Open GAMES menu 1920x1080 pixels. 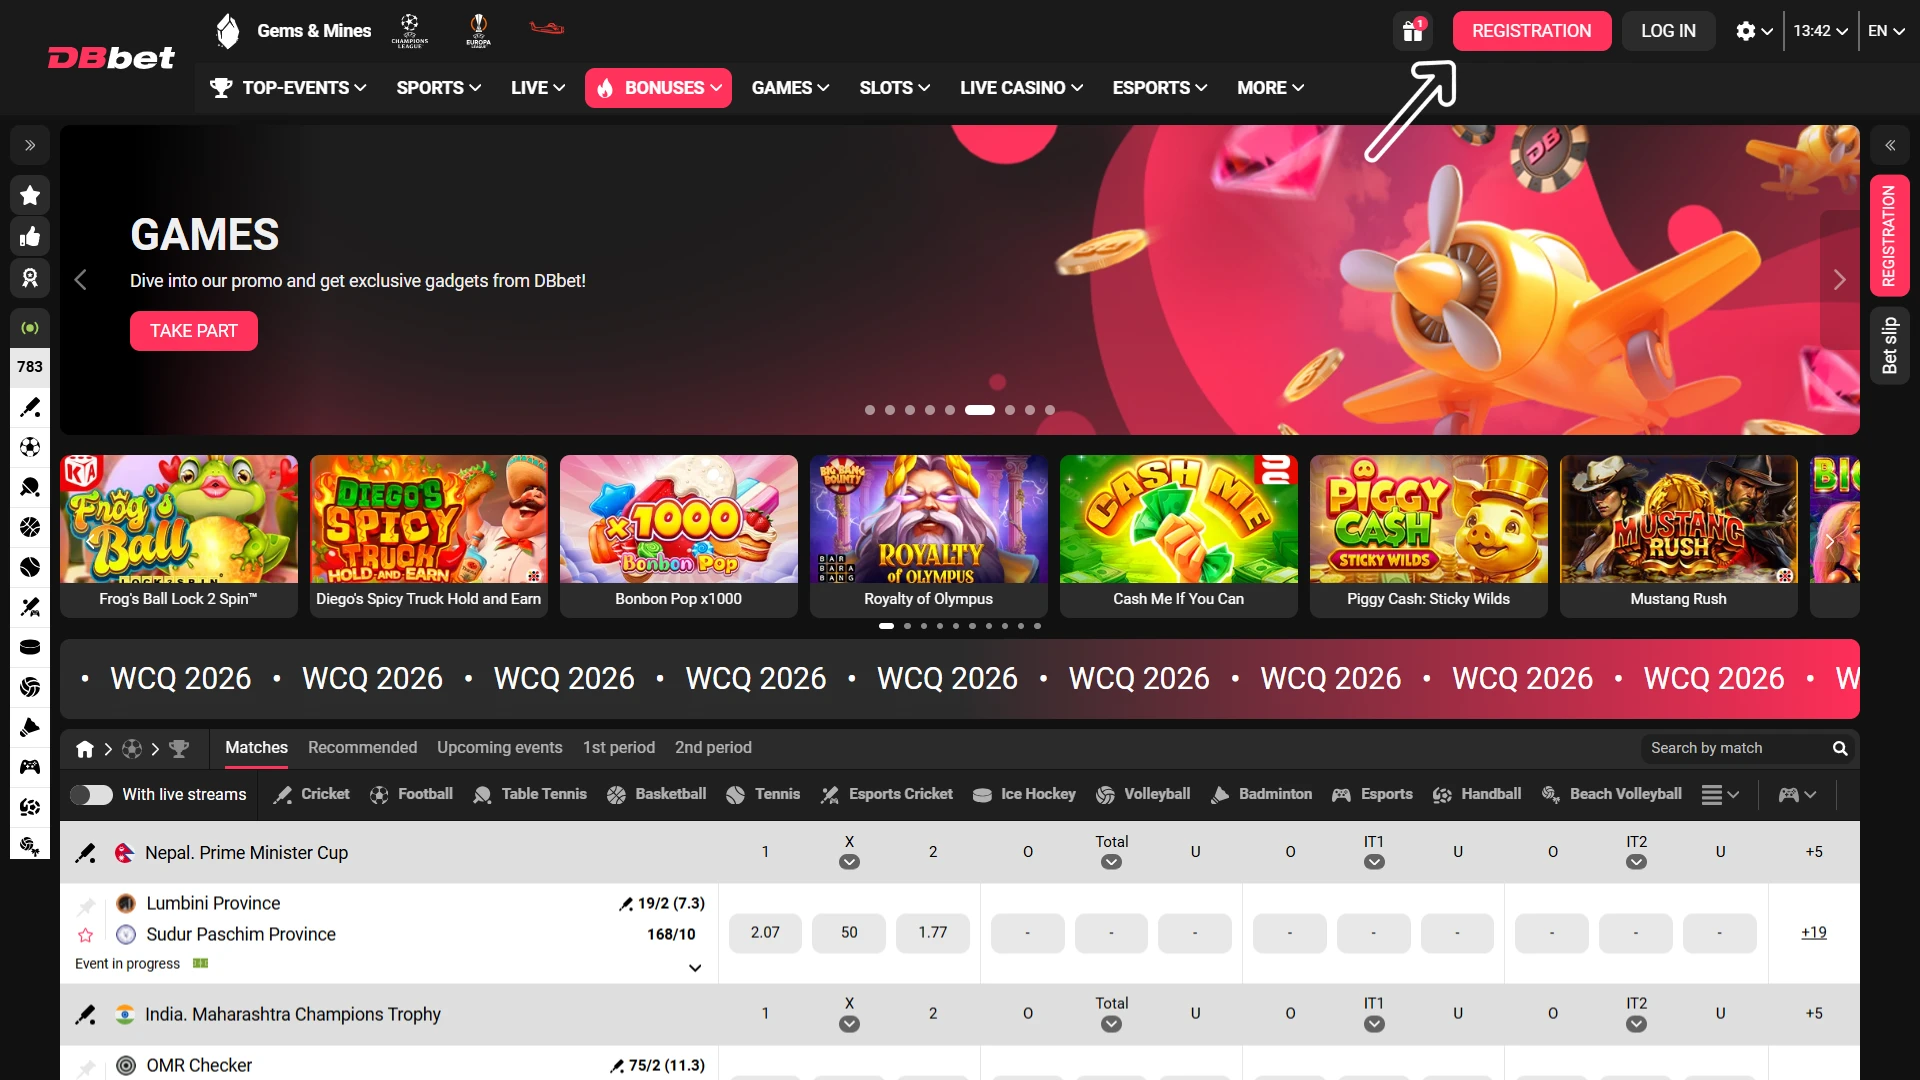[790, 88]
